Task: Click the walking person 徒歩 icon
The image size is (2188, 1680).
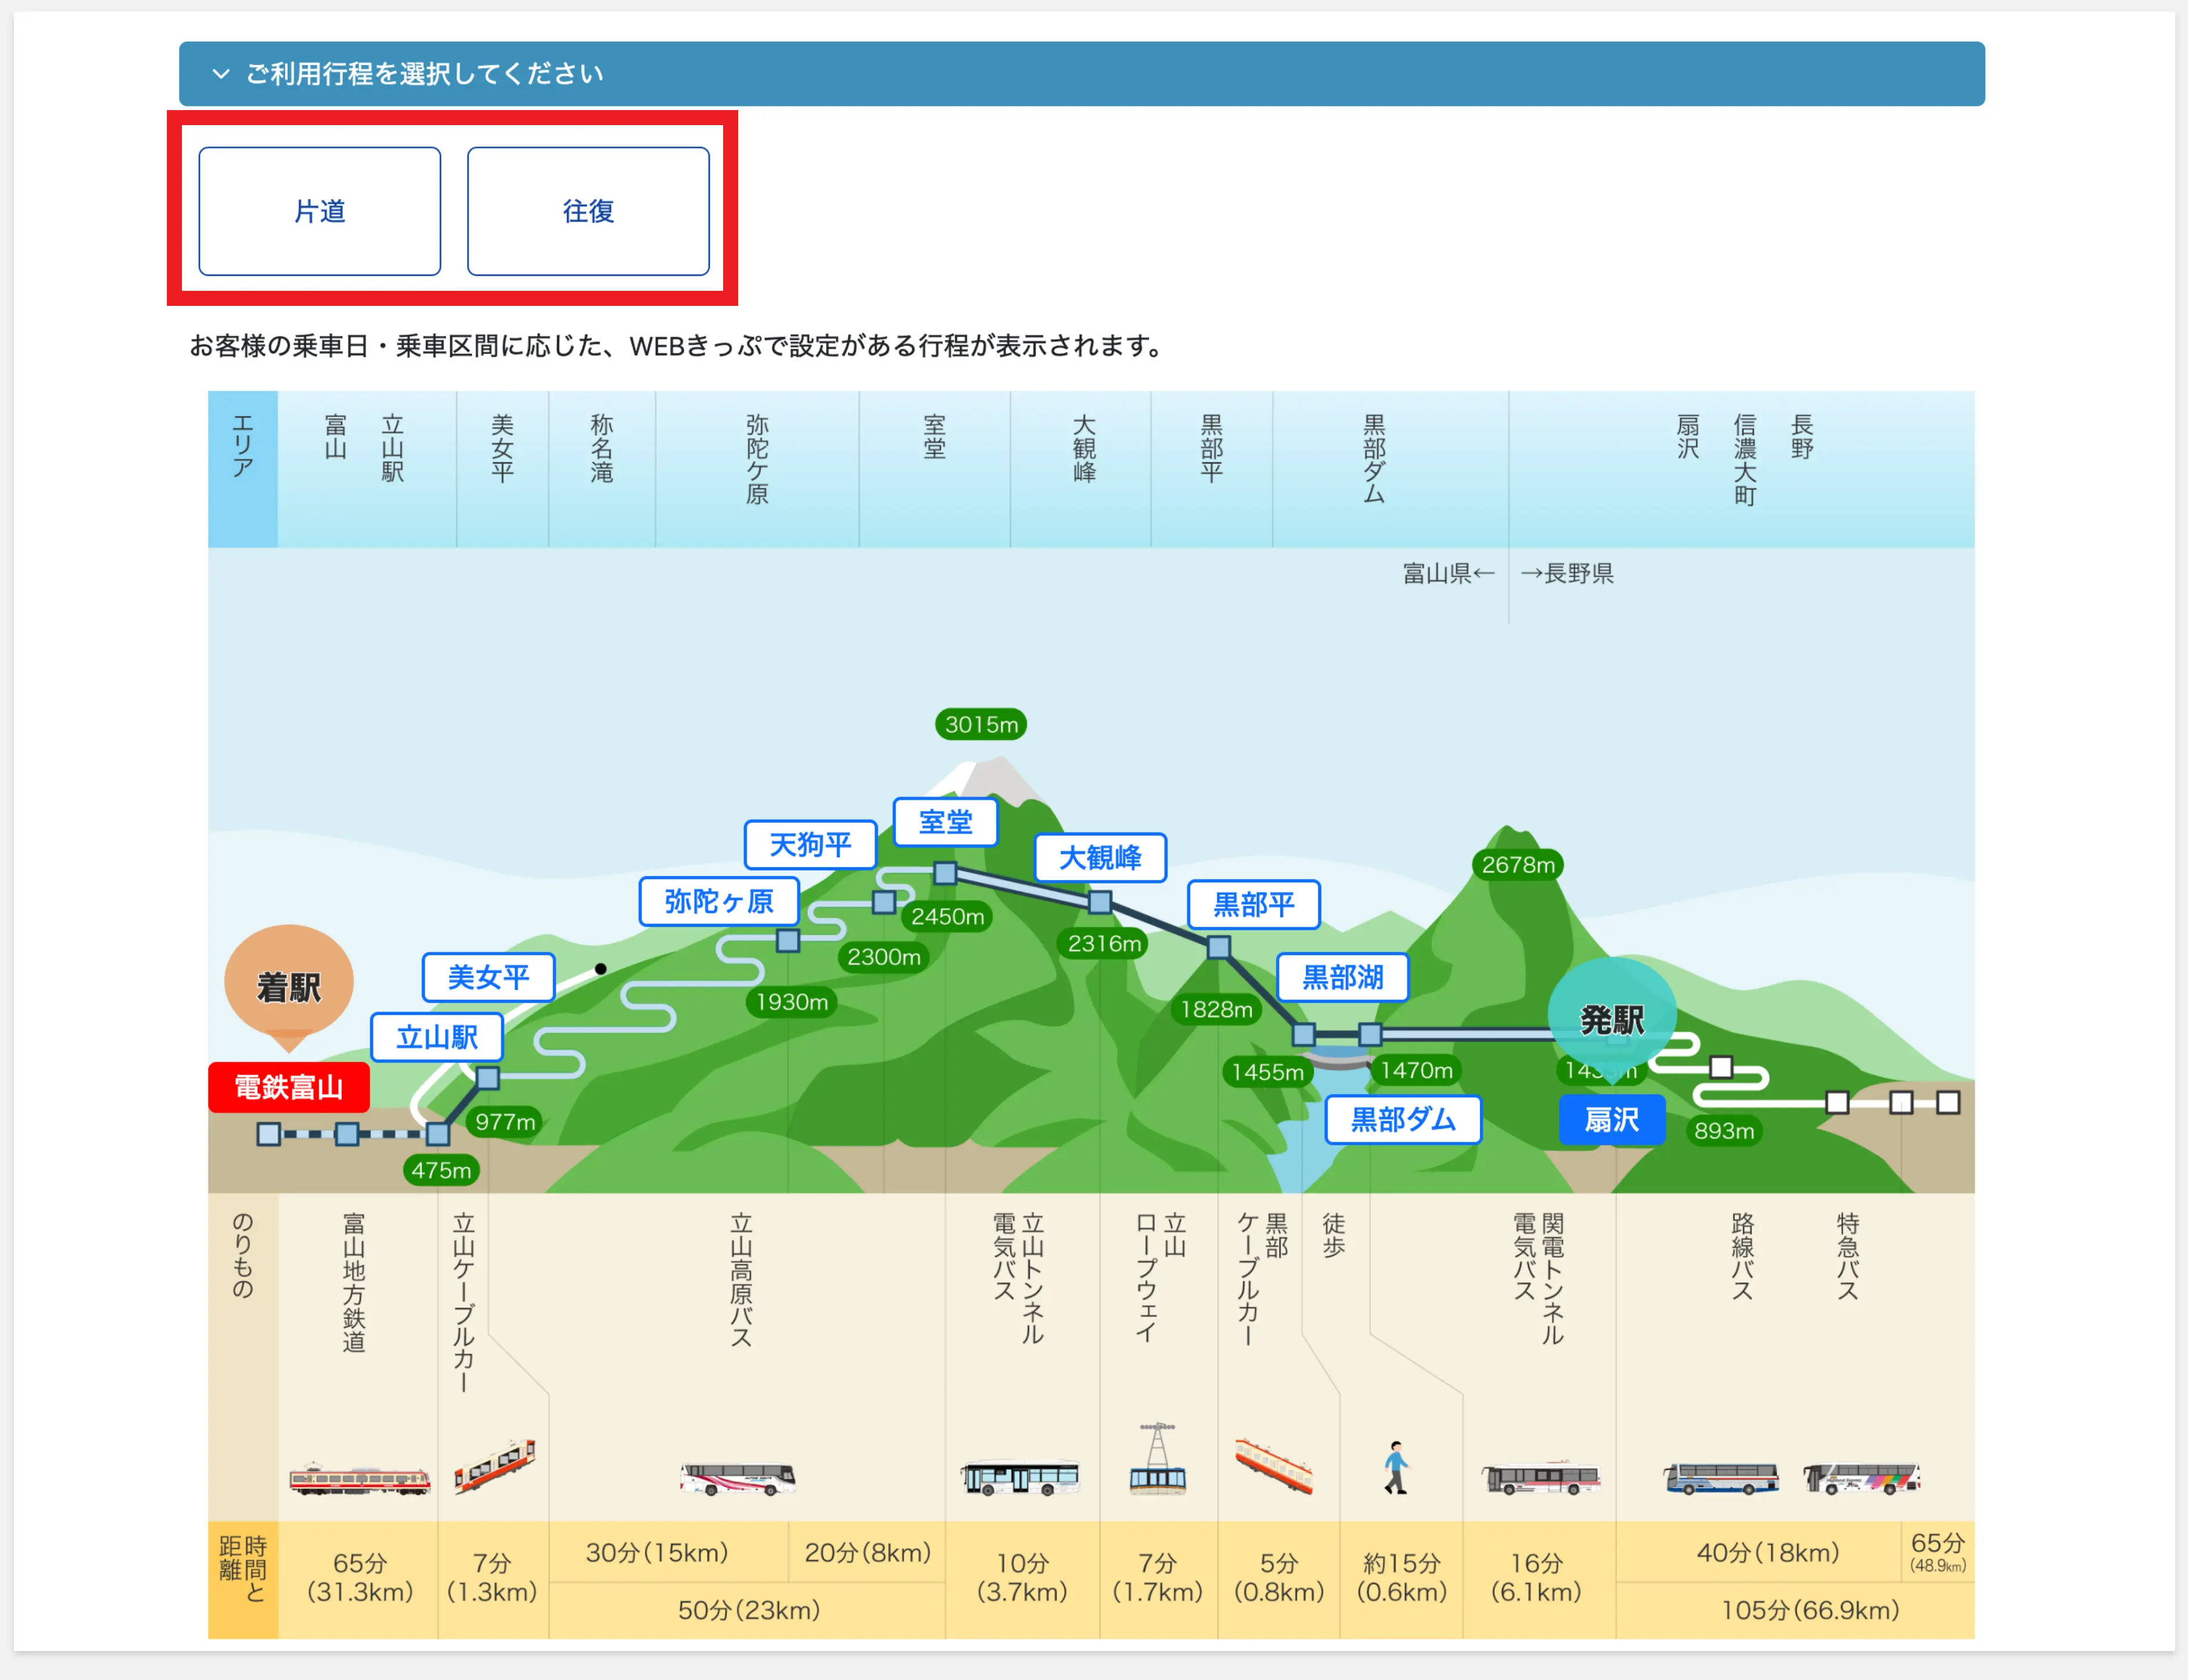Action: coord(1396,1467)
